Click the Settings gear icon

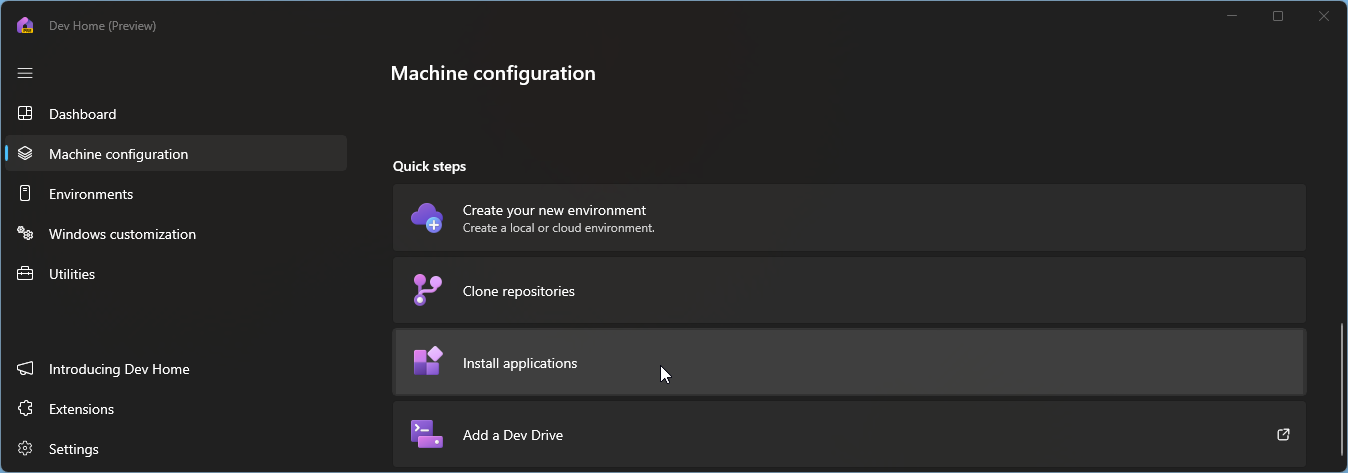(26, 449)
